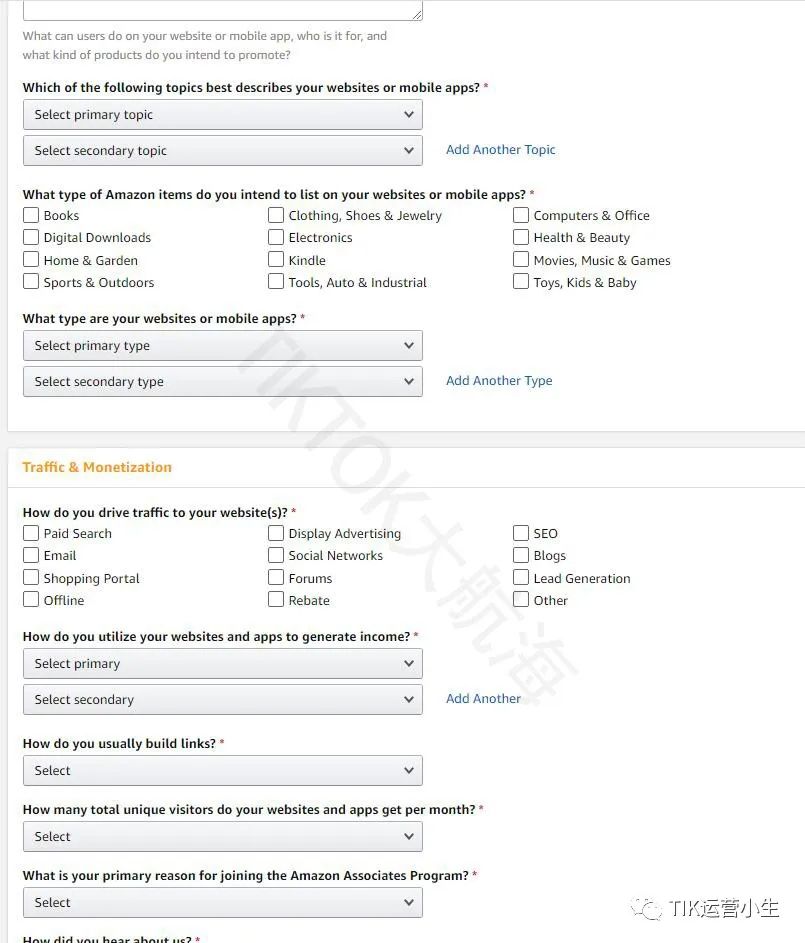Tick the Electronics item type
This screenshot has width=805, height=943.
coord(276,237)
